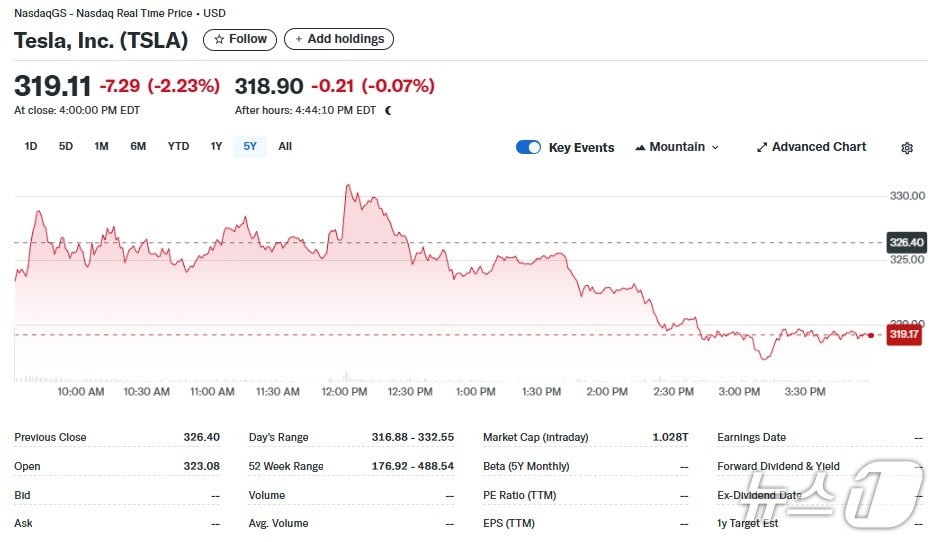Click the highlighted 5Y range tab
937x542 pixels.
tap(250, 146)
